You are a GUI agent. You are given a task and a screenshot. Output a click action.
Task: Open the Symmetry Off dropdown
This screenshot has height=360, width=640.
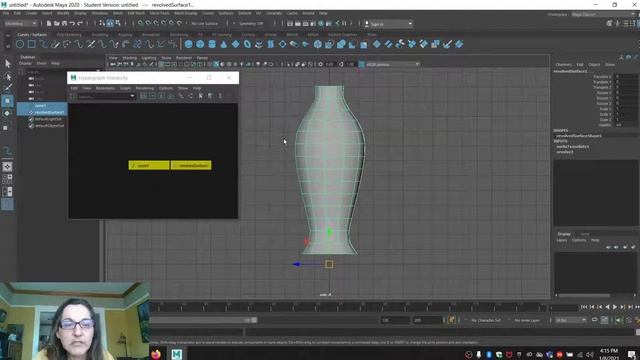[x=248, y=24]
